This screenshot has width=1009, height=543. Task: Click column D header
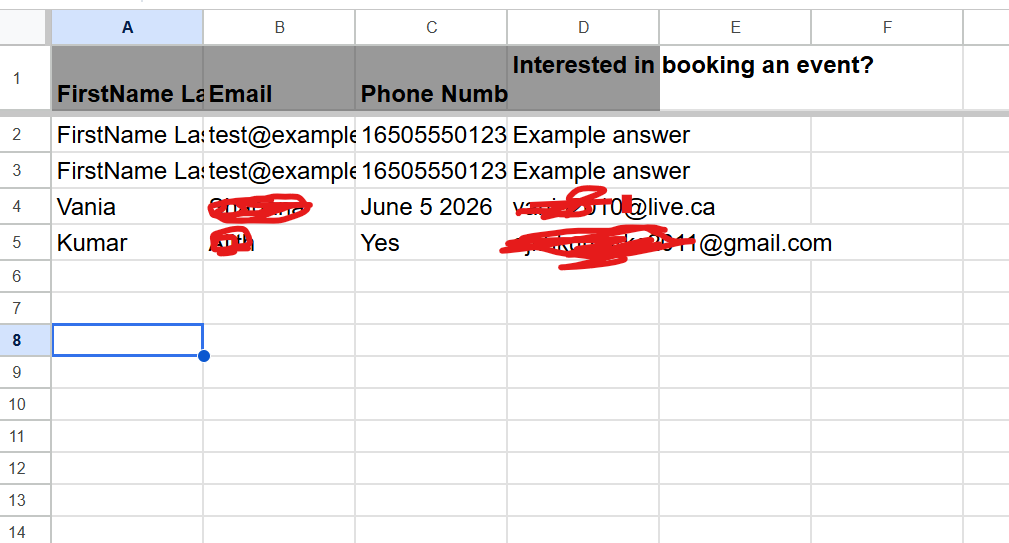point(583,28)
